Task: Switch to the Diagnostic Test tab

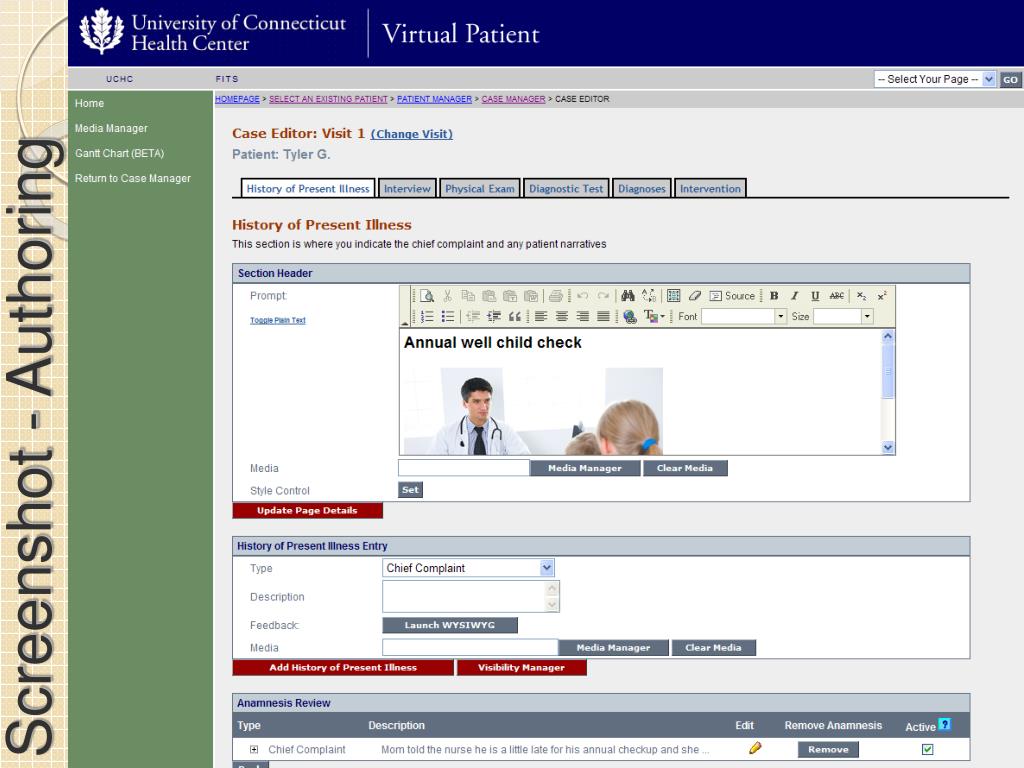Action: click(x=566, y=188)
